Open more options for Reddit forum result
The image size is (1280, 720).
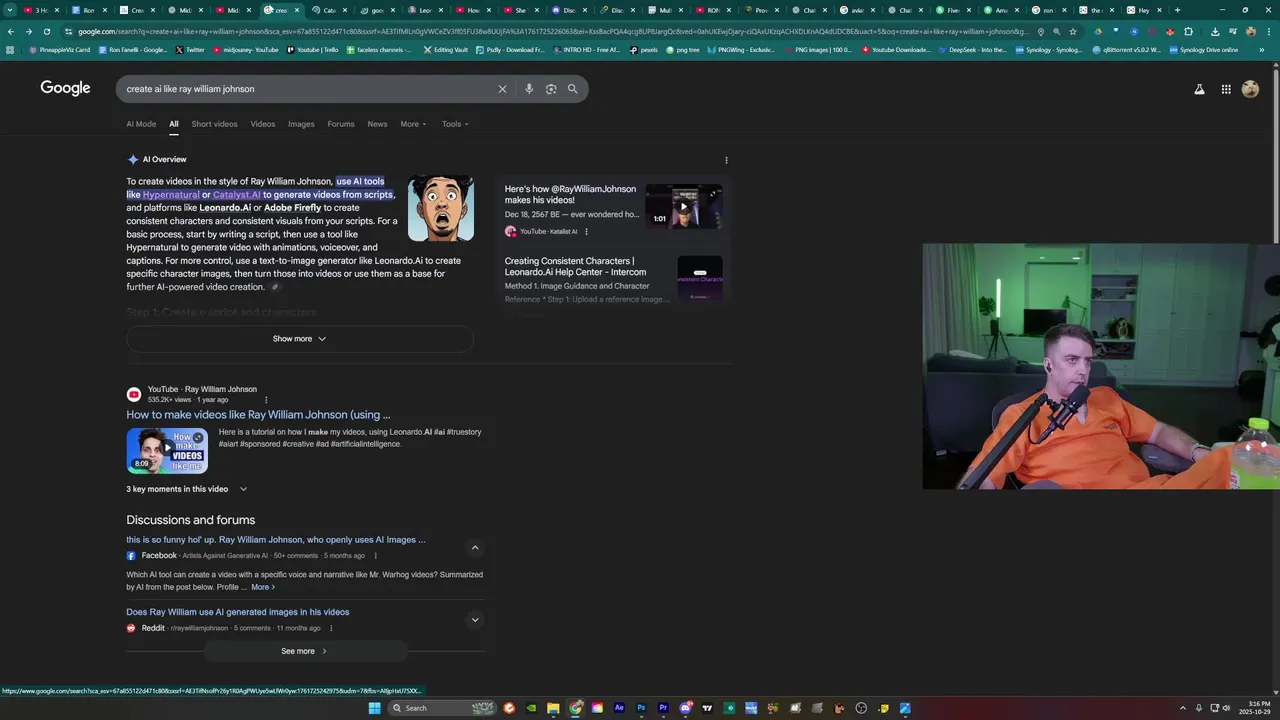pyautogui.click(x=331, y=629)
